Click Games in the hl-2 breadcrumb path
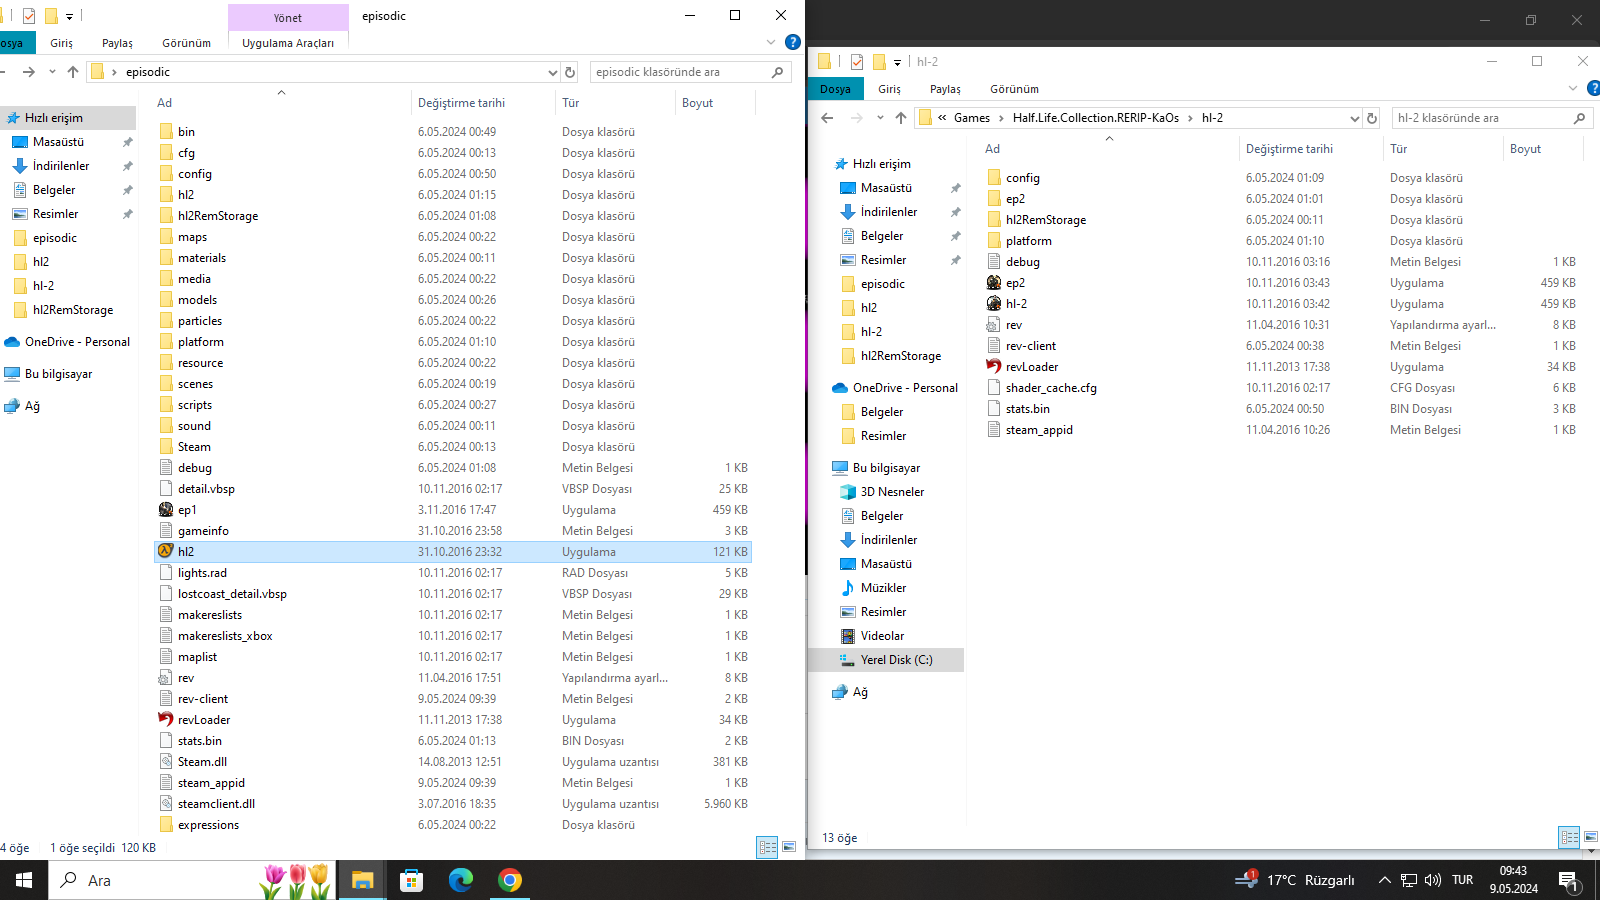This screenshot has height=900, width=1600. click(x=972, y=118)
